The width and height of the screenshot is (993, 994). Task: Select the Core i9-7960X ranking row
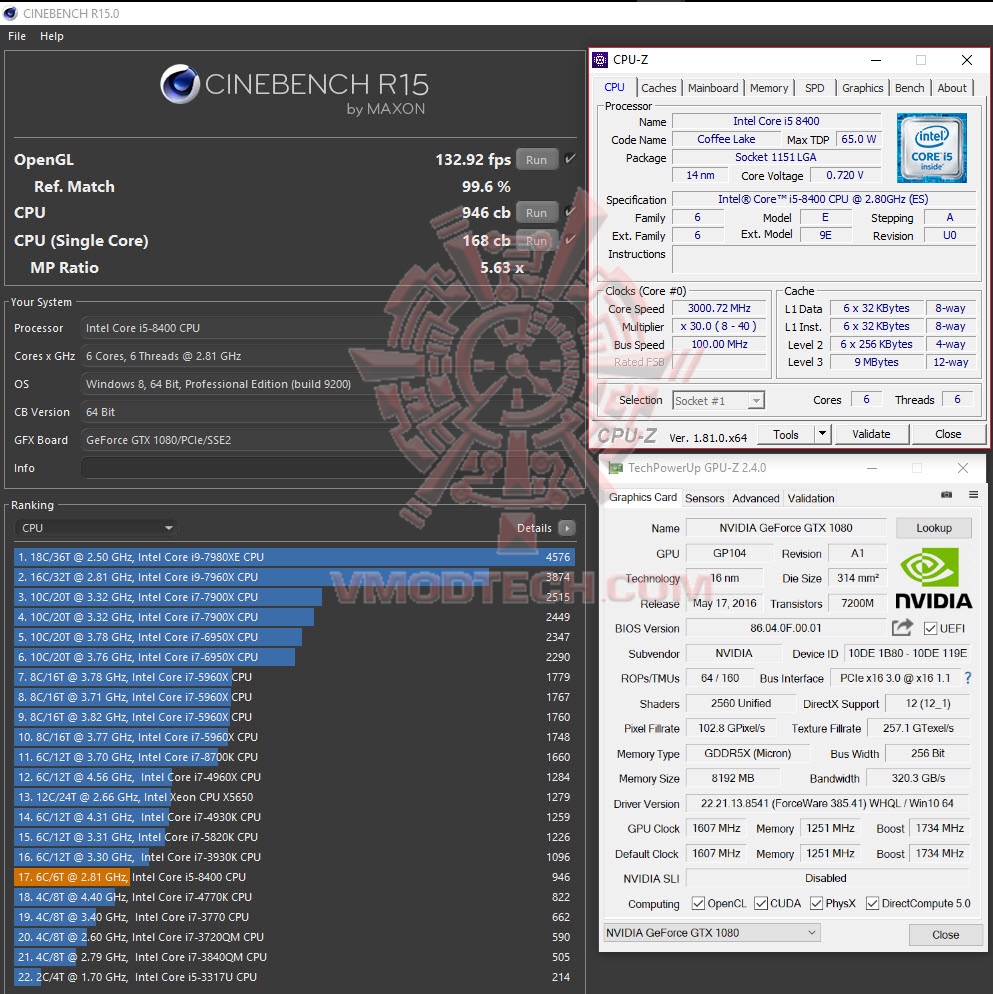click(x=294, y=577)
